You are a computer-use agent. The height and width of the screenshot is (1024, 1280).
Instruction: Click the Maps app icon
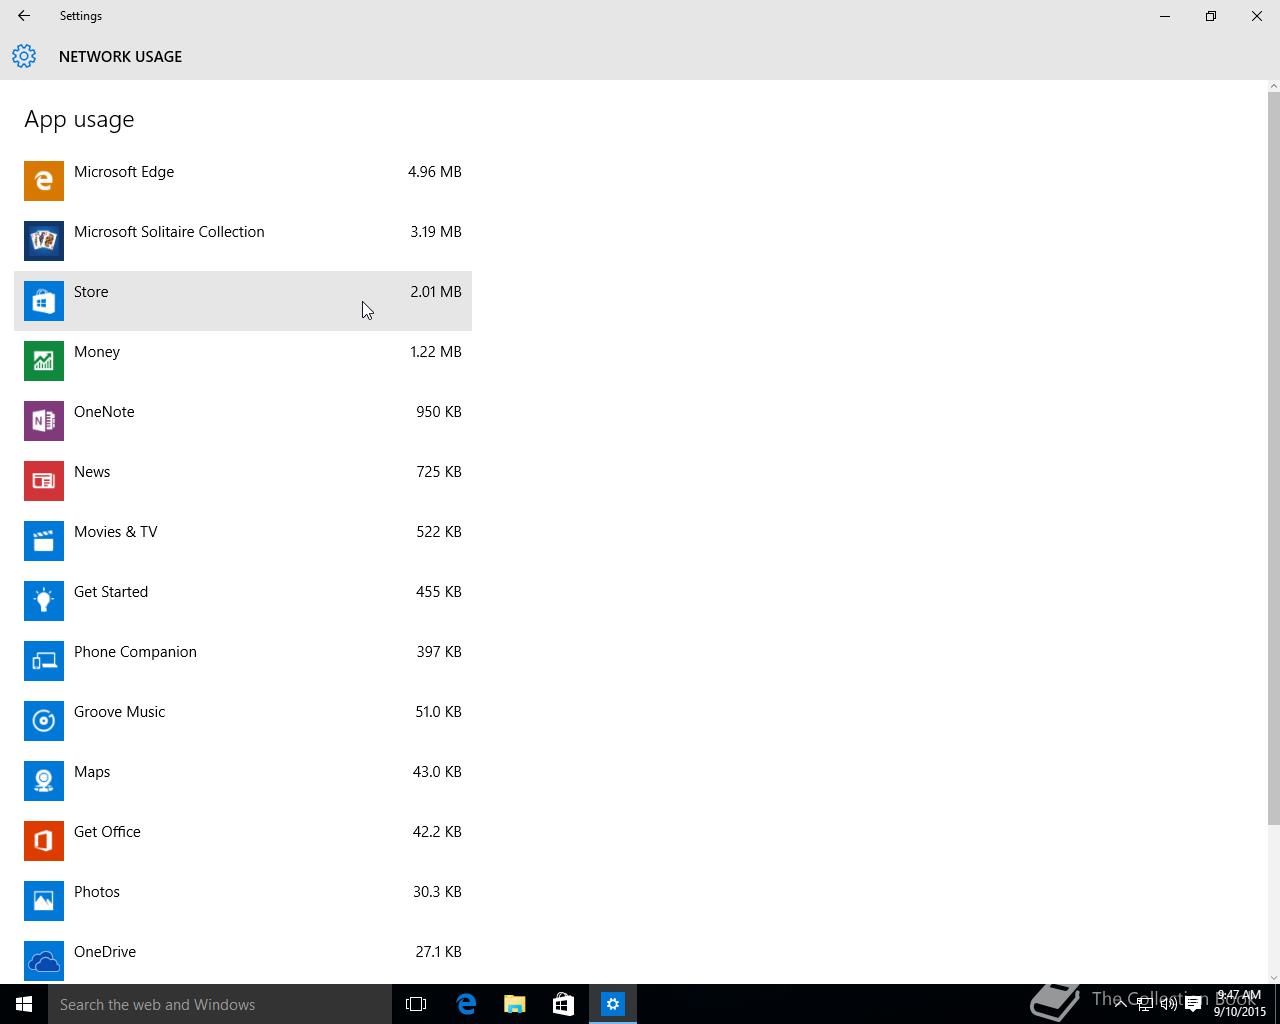(44, 781)
